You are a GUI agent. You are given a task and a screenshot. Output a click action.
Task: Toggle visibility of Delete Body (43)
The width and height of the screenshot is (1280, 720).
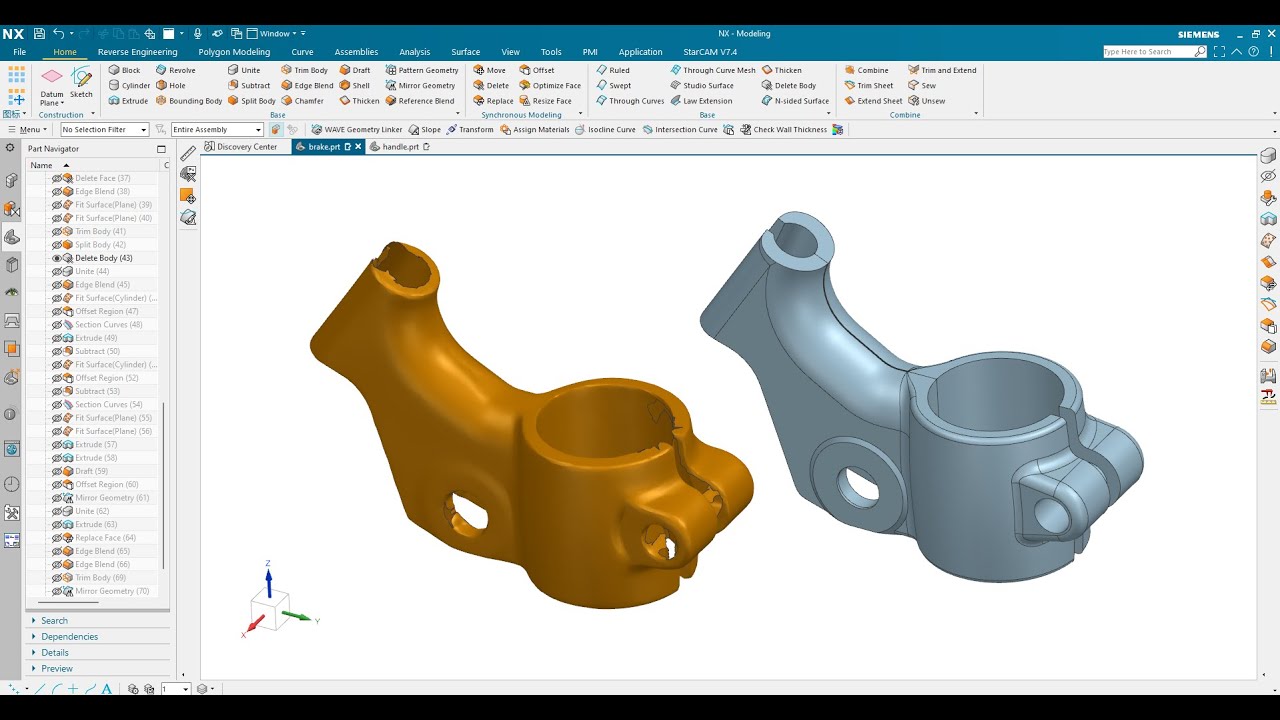click(x=57, y=258)
